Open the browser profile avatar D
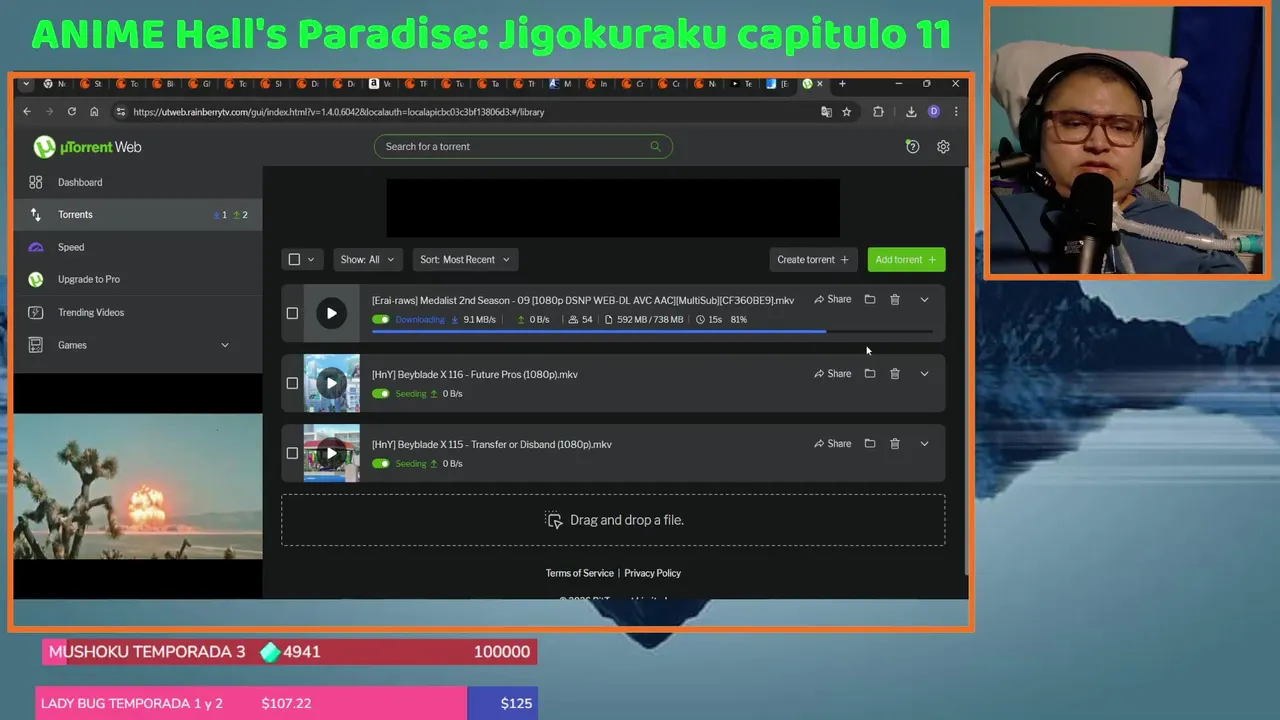The height and width of the screenshot is (720, 1280). click(934, 112)
